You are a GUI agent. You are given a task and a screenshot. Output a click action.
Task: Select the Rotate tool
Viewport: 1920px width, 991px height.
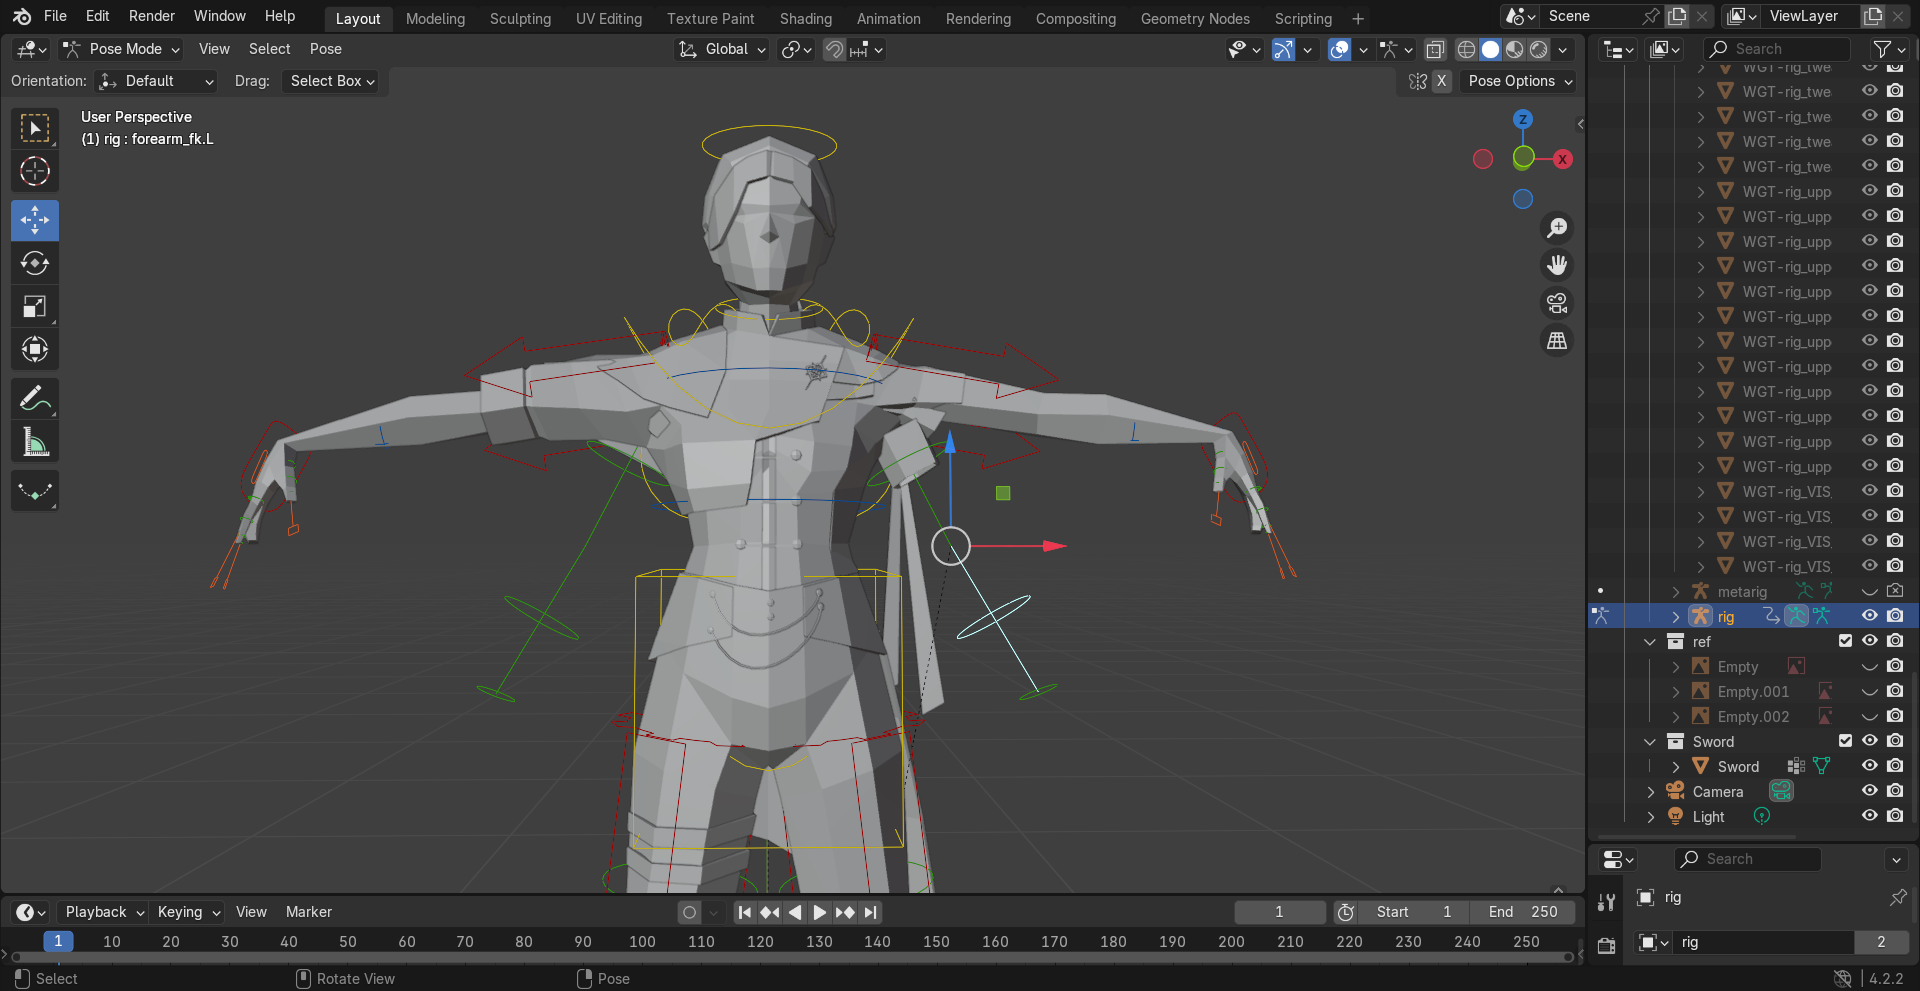click(x=35, y=263)
